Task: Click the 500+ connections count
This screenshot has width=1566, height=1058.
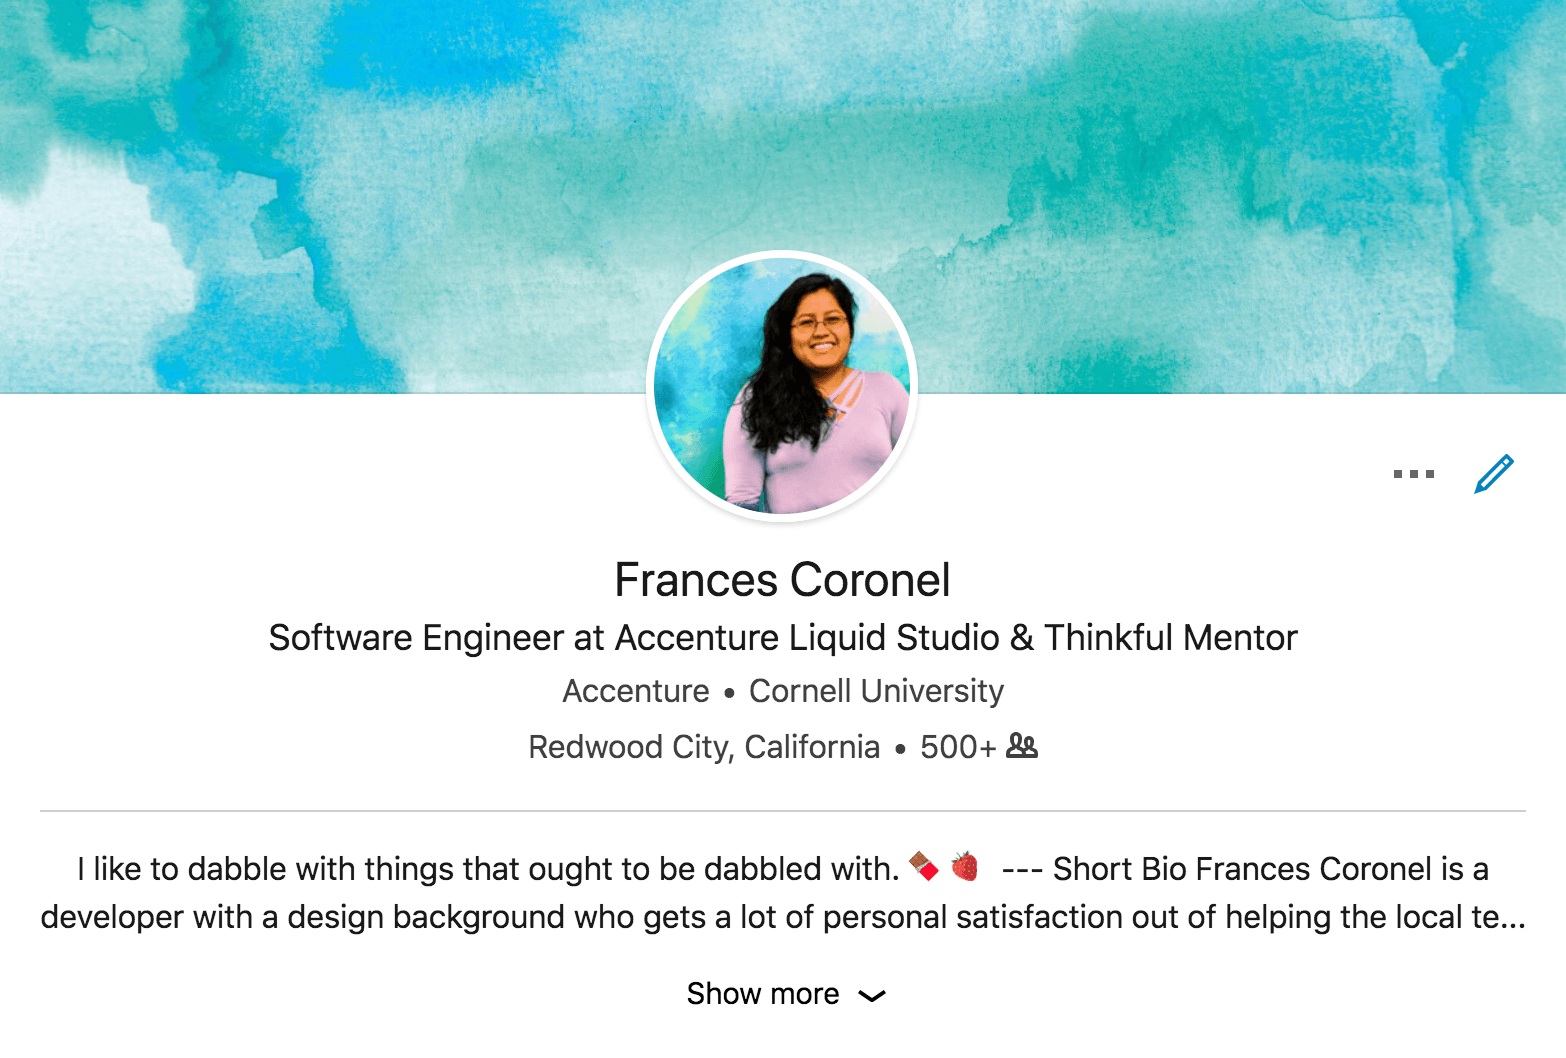Action: coord(958,747)
